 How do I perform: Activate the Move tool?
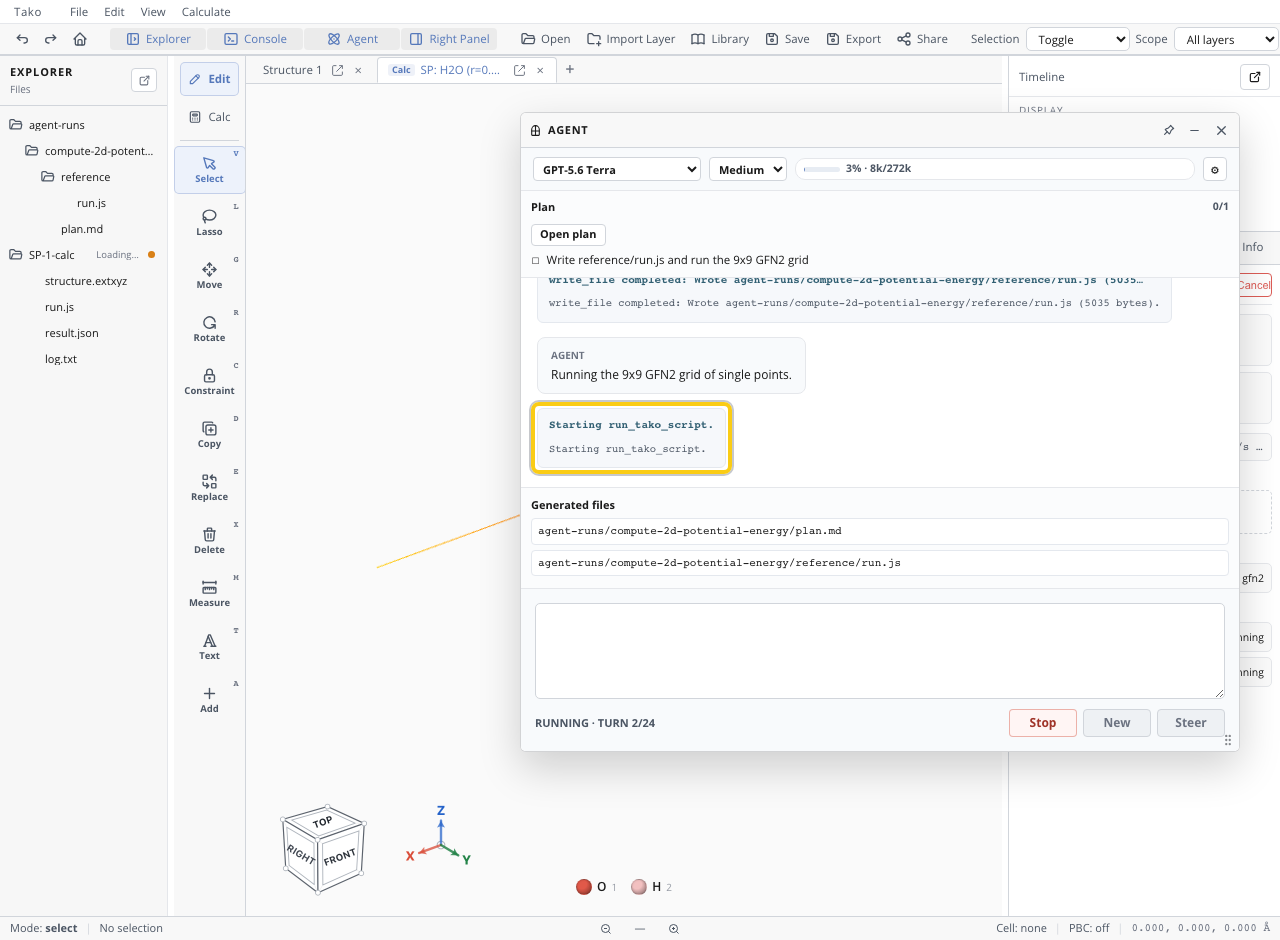[209, 275]
